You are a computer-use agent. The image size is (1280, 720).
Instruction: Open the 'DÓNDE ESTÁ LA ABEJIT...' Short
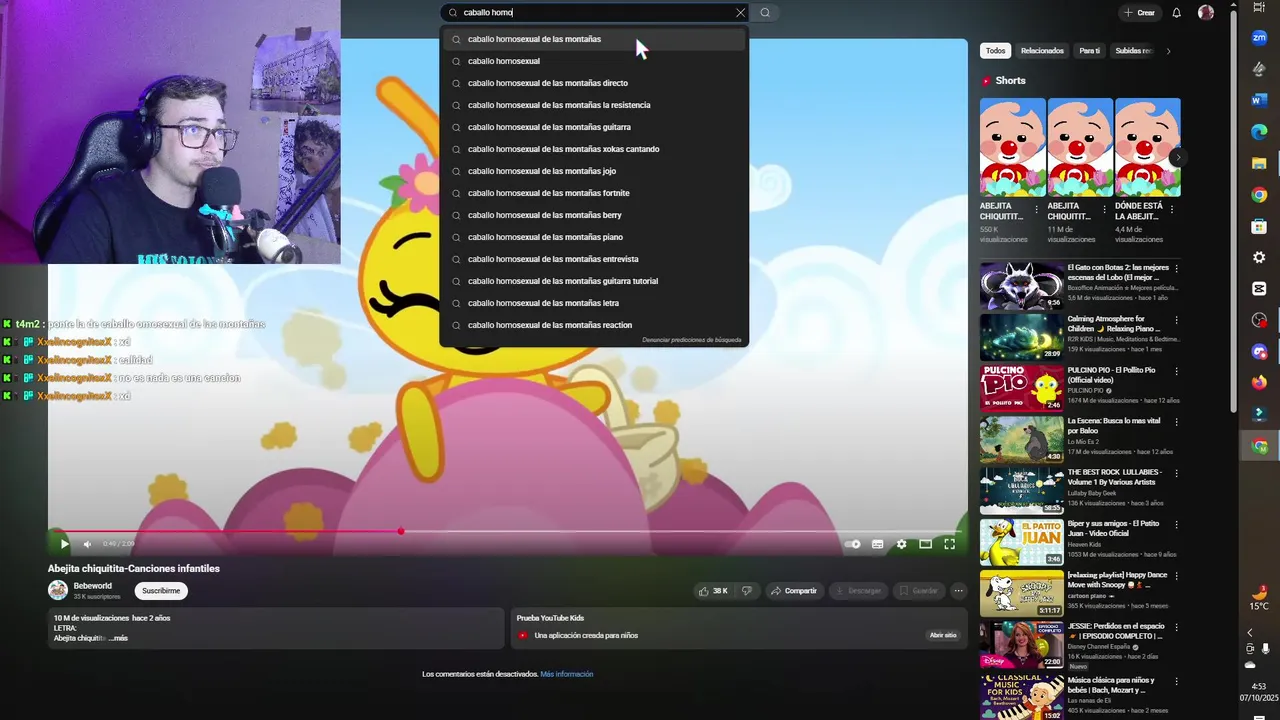(1148, 147)
